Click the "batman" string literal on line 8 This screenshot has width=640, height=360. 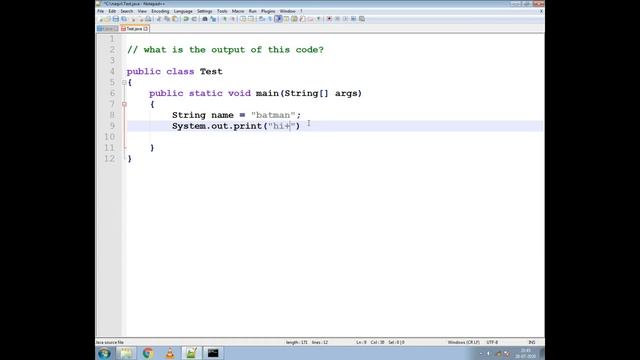[x=273, y=115]
